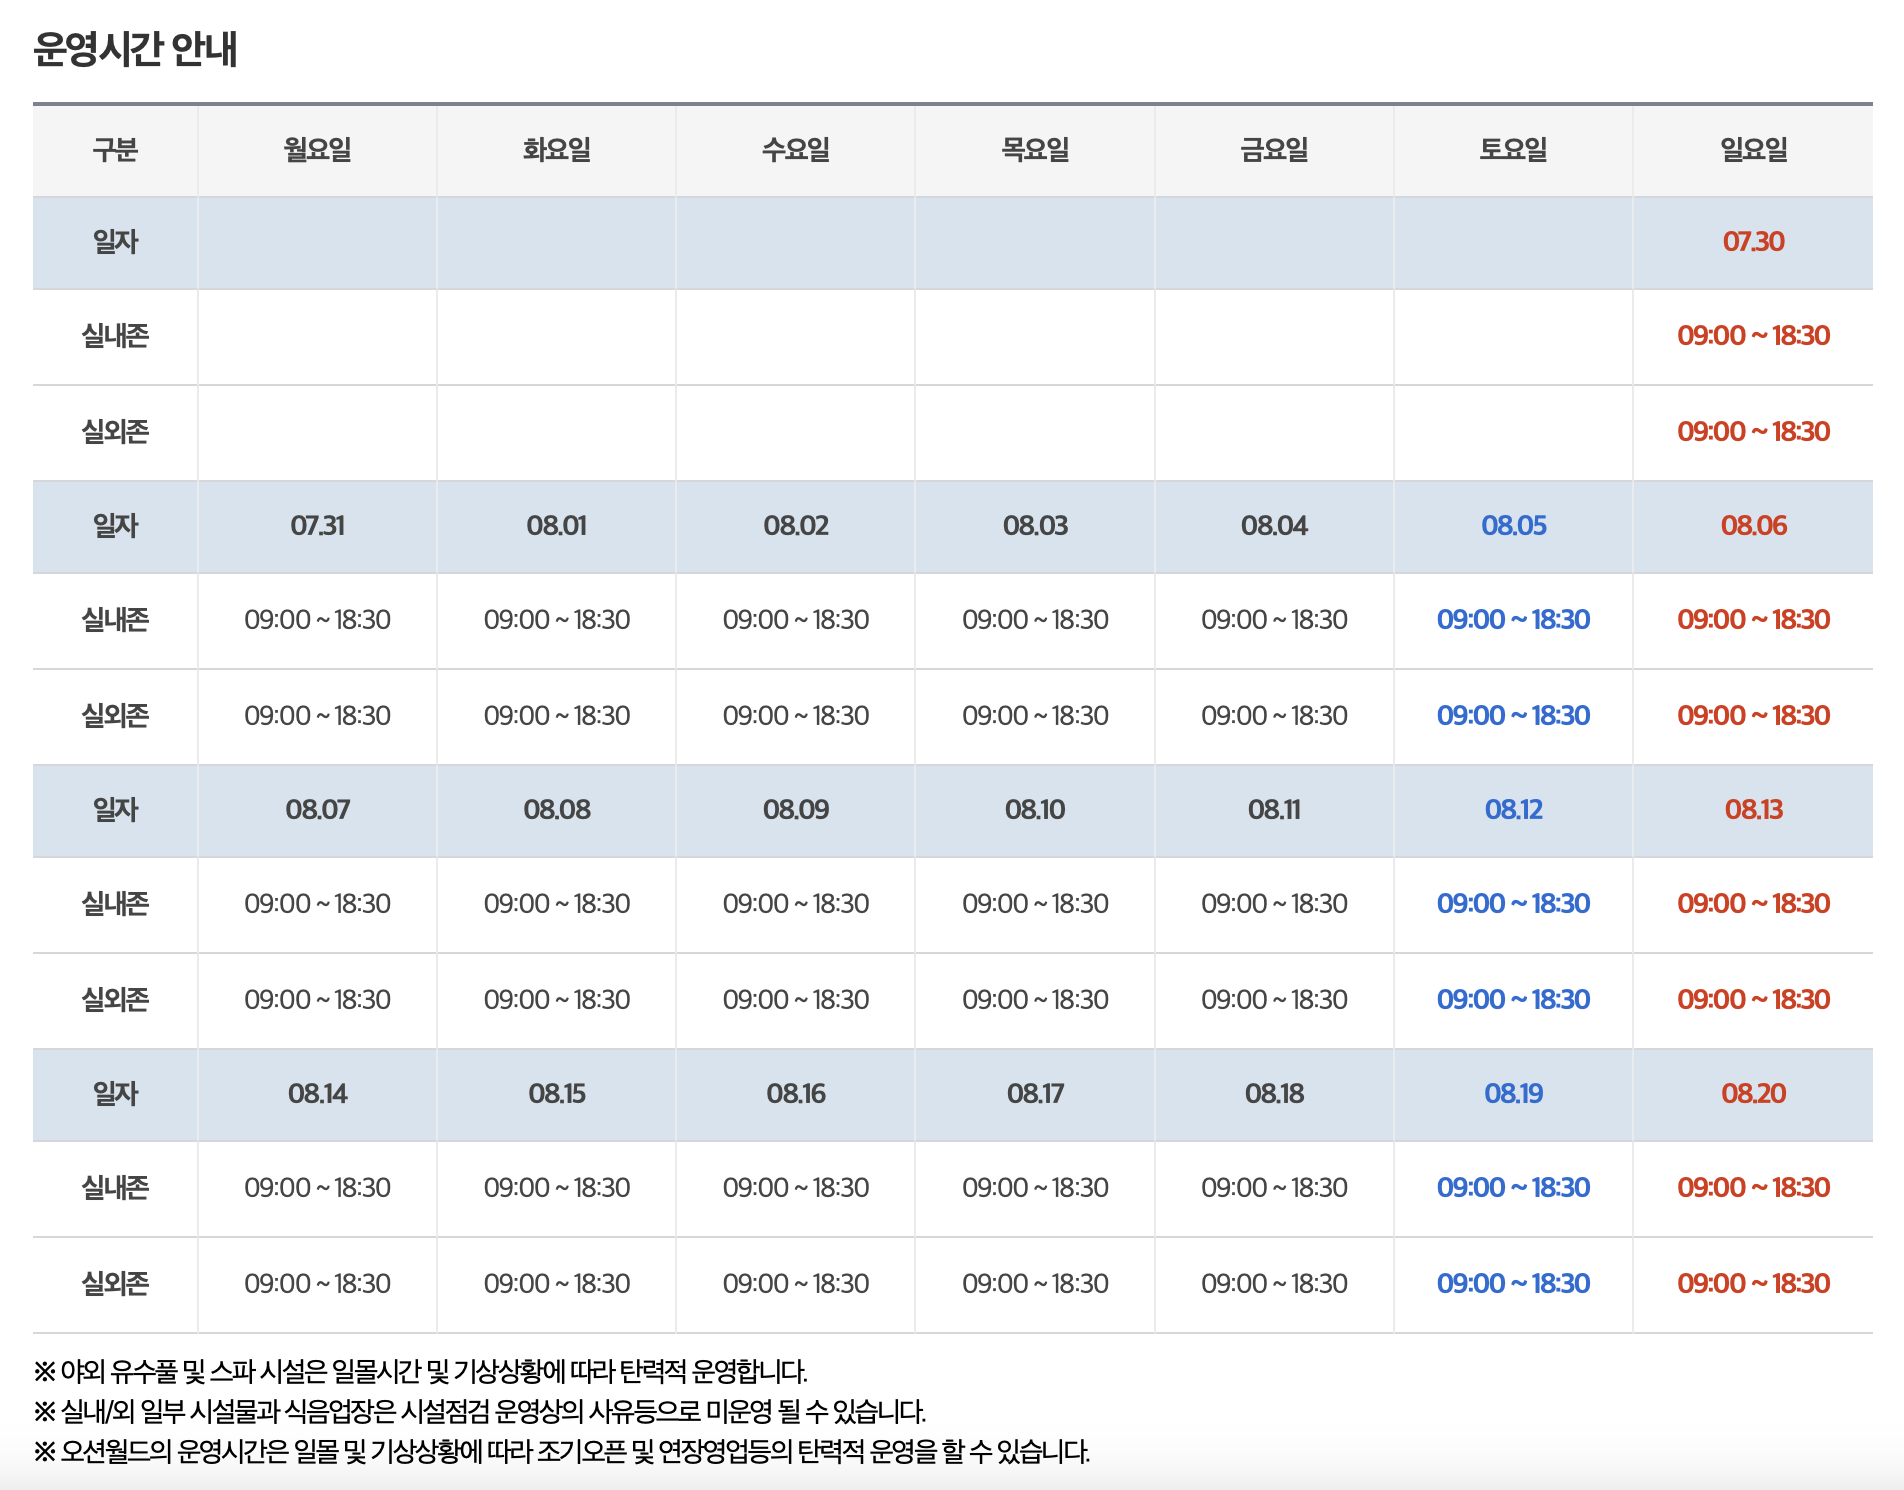This screenshot has width=1904, height=1490.
Task: Click the 실내존 hours for 08.14
Action: pyautogui.click(x=317, y=1188)
